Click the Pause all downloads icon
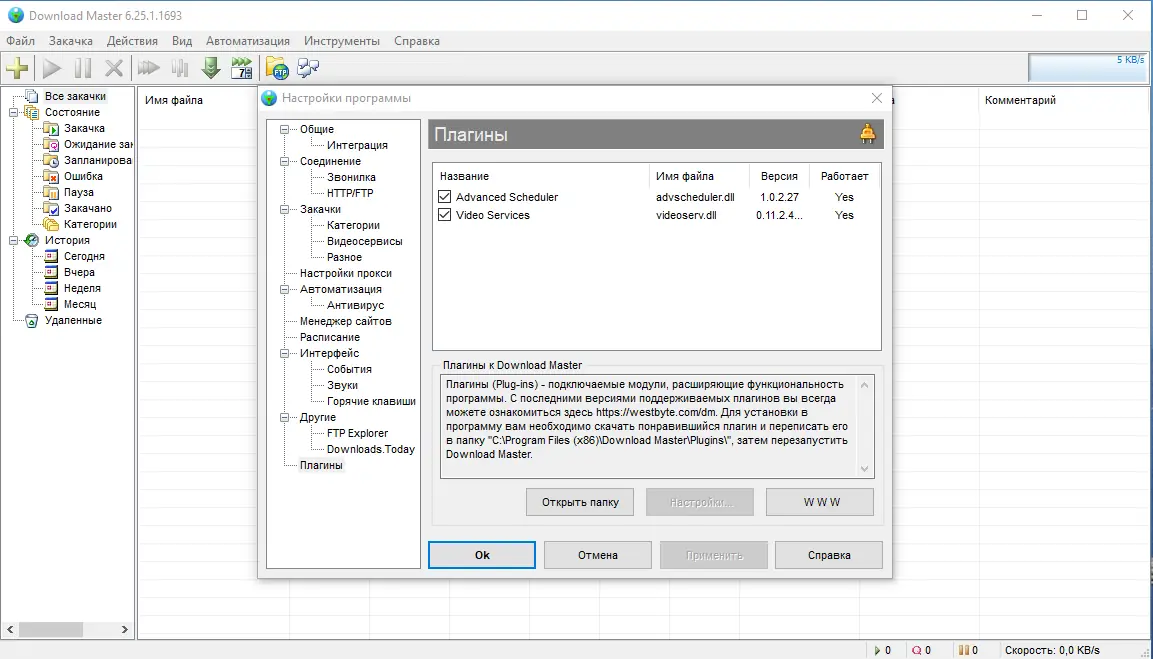The height and width of the screenshot is (659, 1153). click(180, 68)
